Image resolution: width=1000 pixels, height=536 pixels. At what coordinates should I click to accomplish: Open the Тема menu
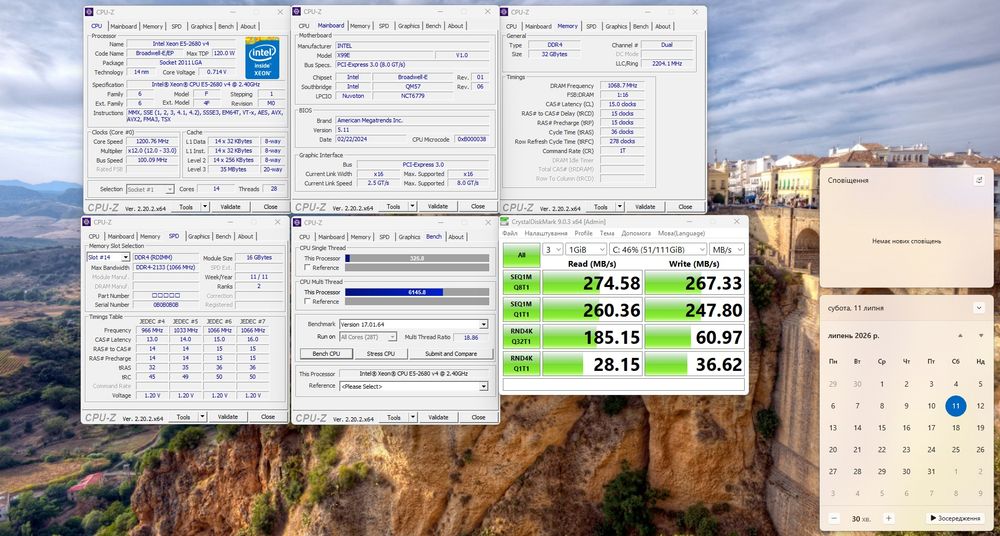pyautogui.click(x=607, y=234)
